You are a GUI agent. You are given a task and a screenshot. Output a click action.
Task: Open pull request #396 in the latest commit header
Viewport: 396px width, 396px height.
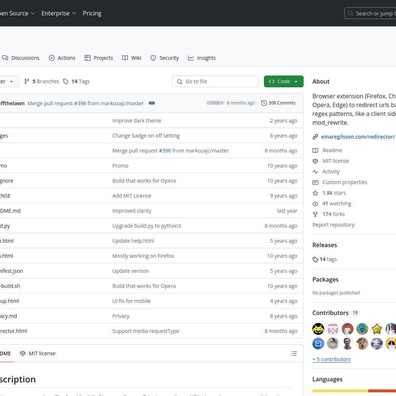pos(80,103)
